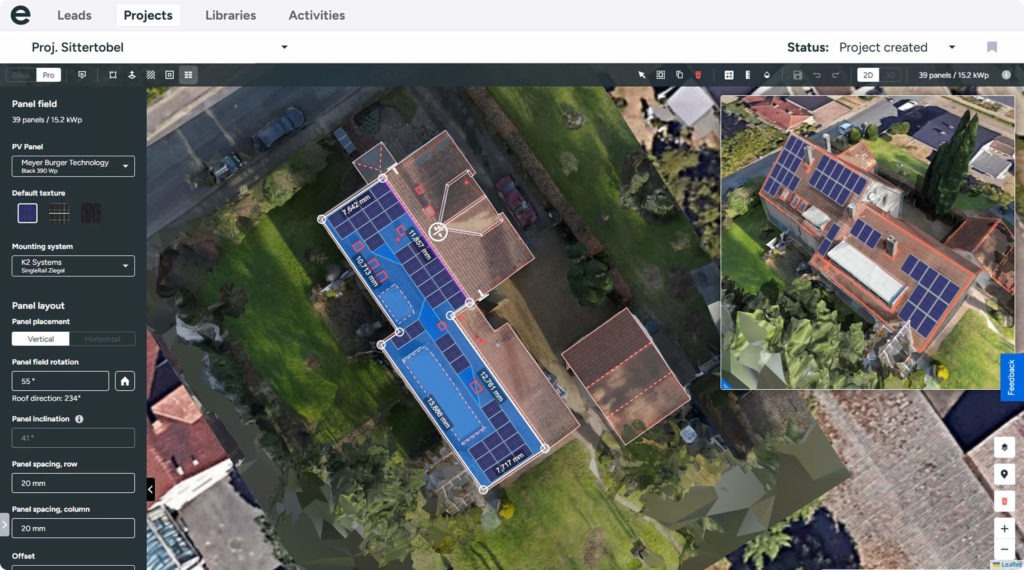Open the Meyer Burger PV Panel dropdown
The image size is (1024, 570).
point(73,166)
